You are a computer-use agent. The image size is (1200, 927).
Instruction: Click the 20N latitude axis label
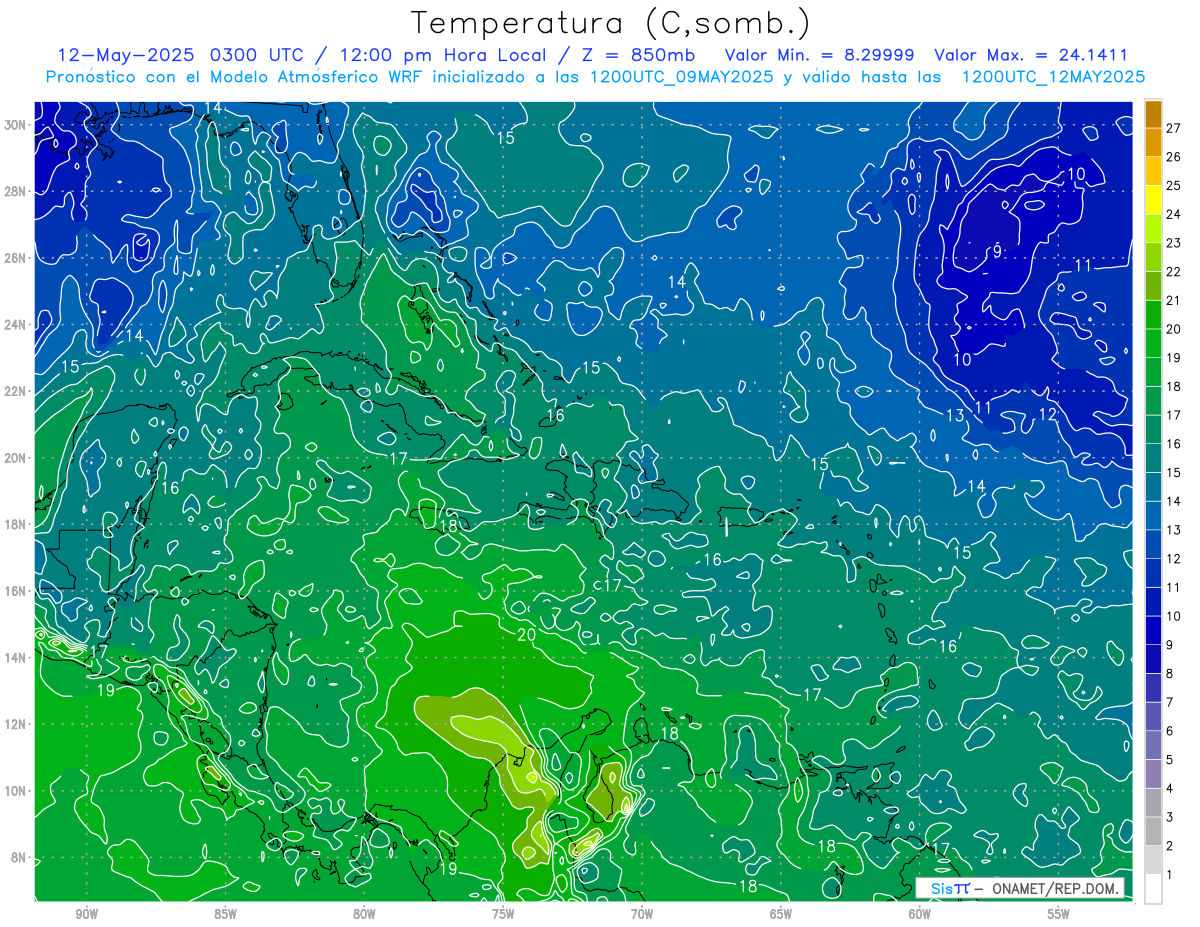click(16, 458)
